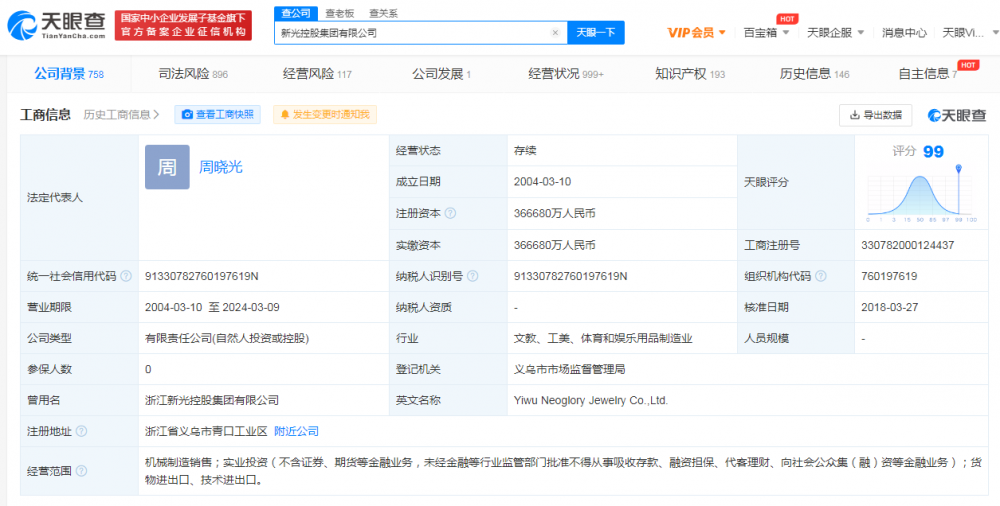1000x506 pixels.
Task: Click the 周 avatar thumbnail
Action: coord(167,167)
